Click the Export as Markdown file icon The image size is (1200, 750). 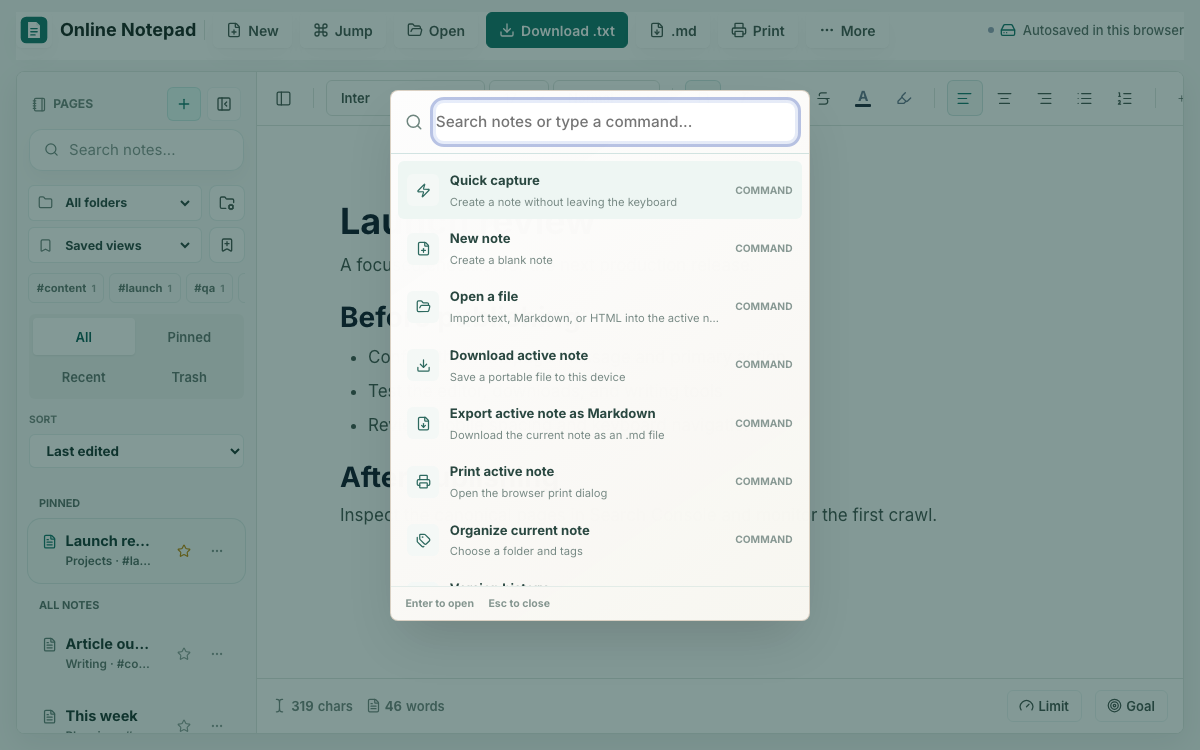click(x=423, y=423)
